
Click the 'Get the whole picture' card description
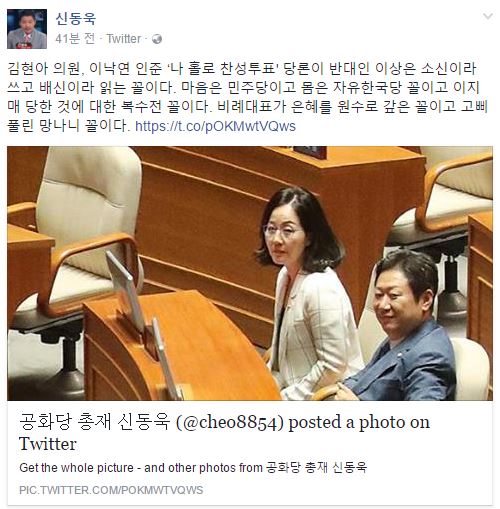(x=193, y=467)
